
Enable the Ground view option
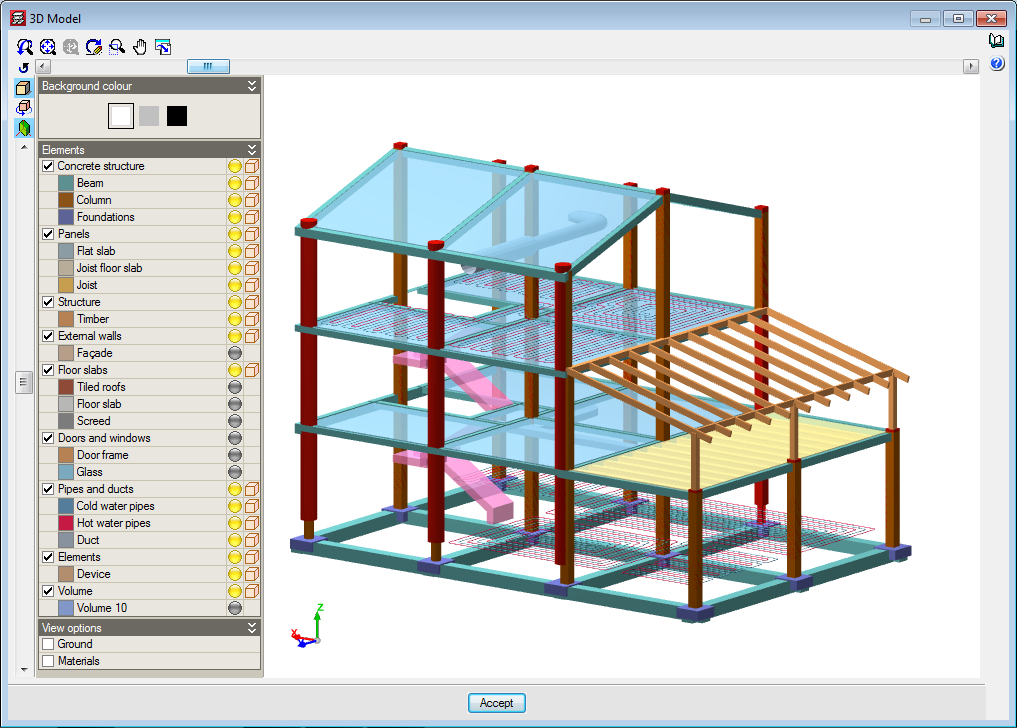(48, 644)
